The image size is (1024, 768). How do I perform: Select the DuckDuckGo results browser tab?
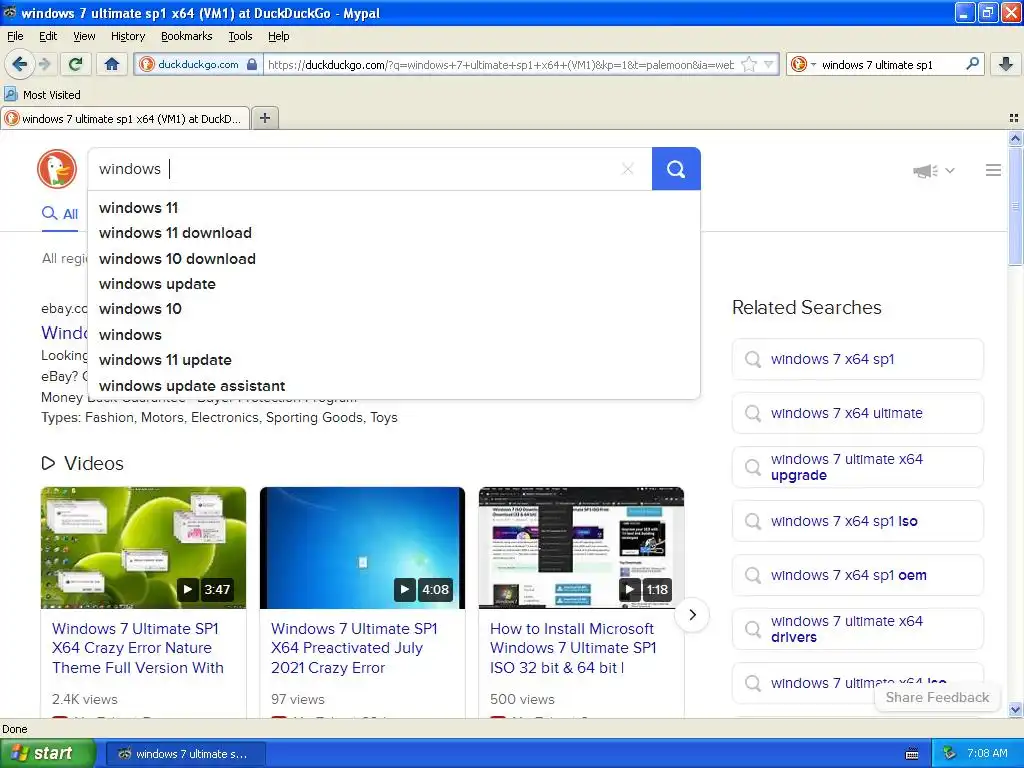click(x=125, y=118)
